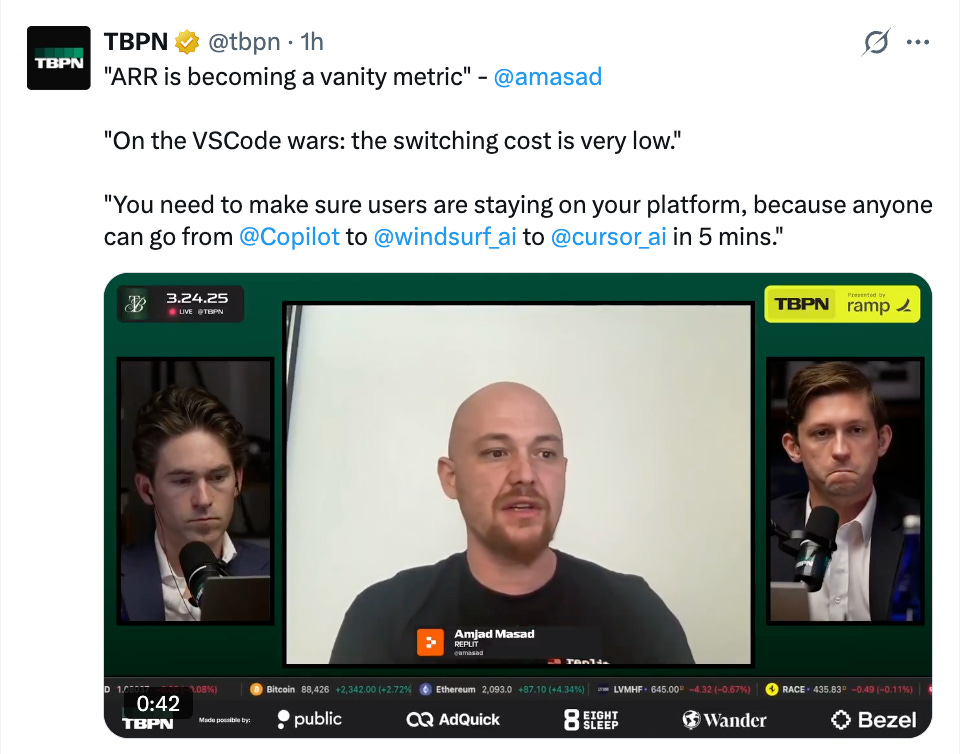Click the Bezel sponsor logo
The image size is (964, 754).
[874, 720]
